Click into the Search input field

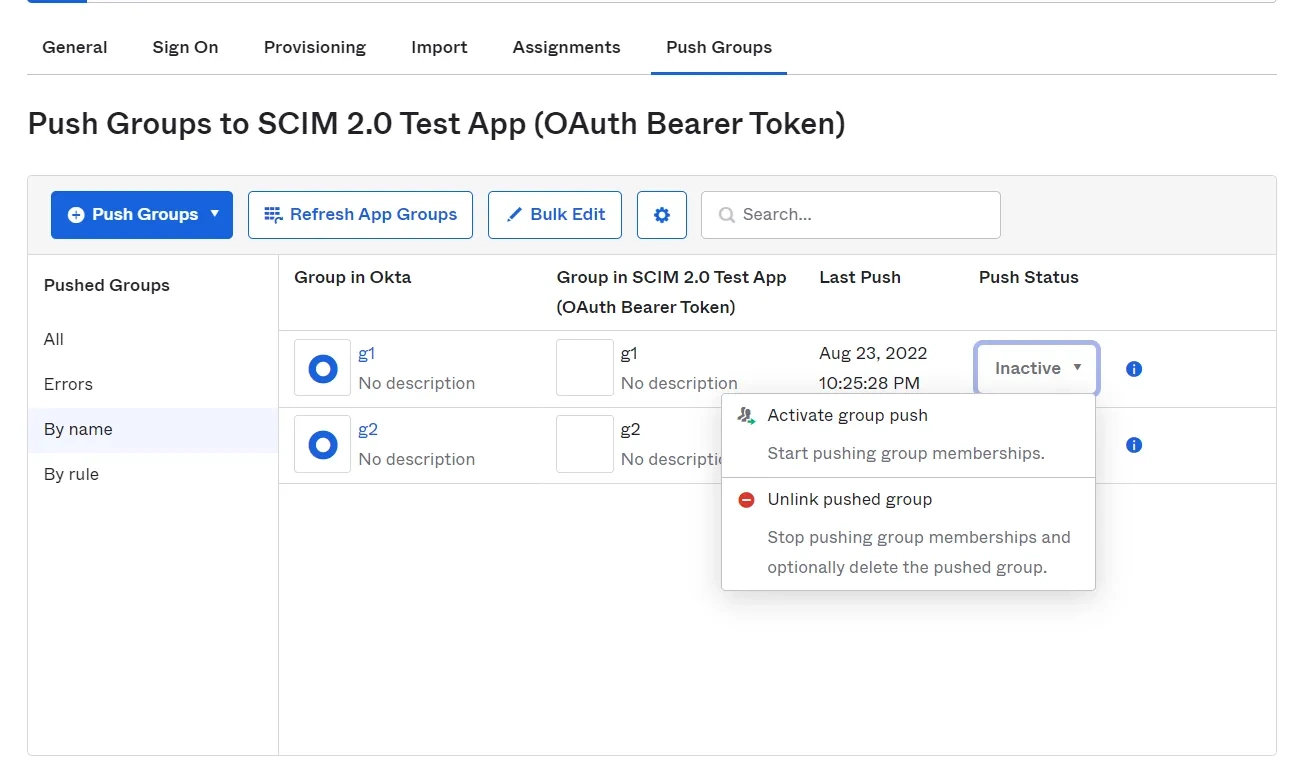tap(851, 215)
